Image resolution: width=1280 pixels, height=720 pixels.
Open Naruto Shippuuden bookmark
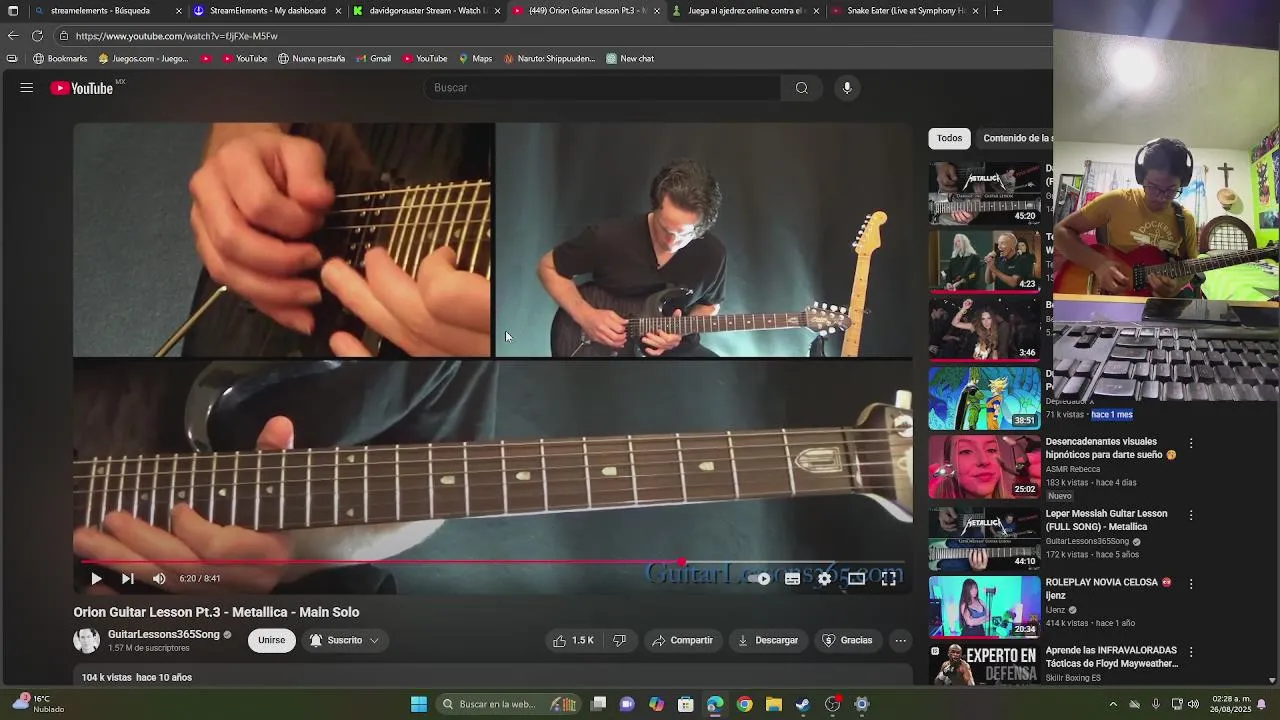(549, 59)
